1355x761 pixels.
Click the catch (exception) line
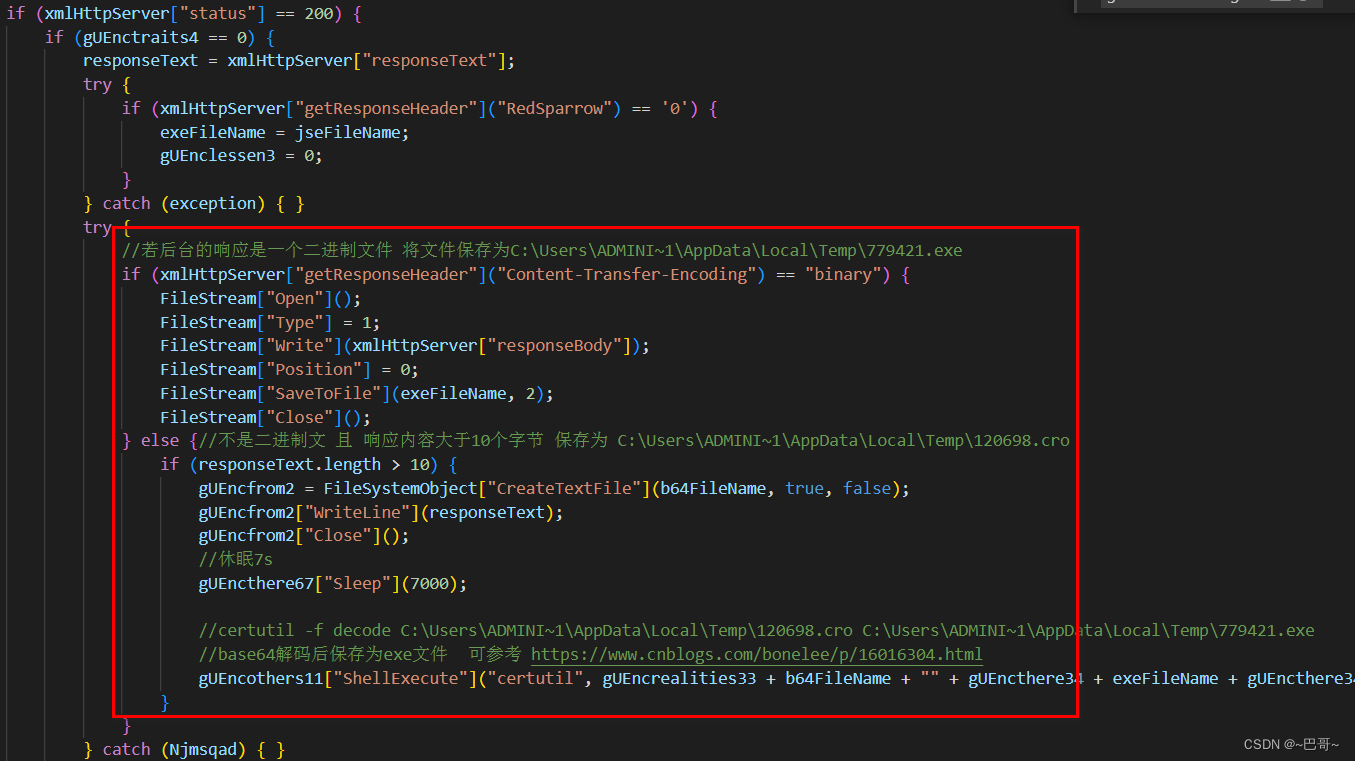pyautogui.click(x=194, y=203)
